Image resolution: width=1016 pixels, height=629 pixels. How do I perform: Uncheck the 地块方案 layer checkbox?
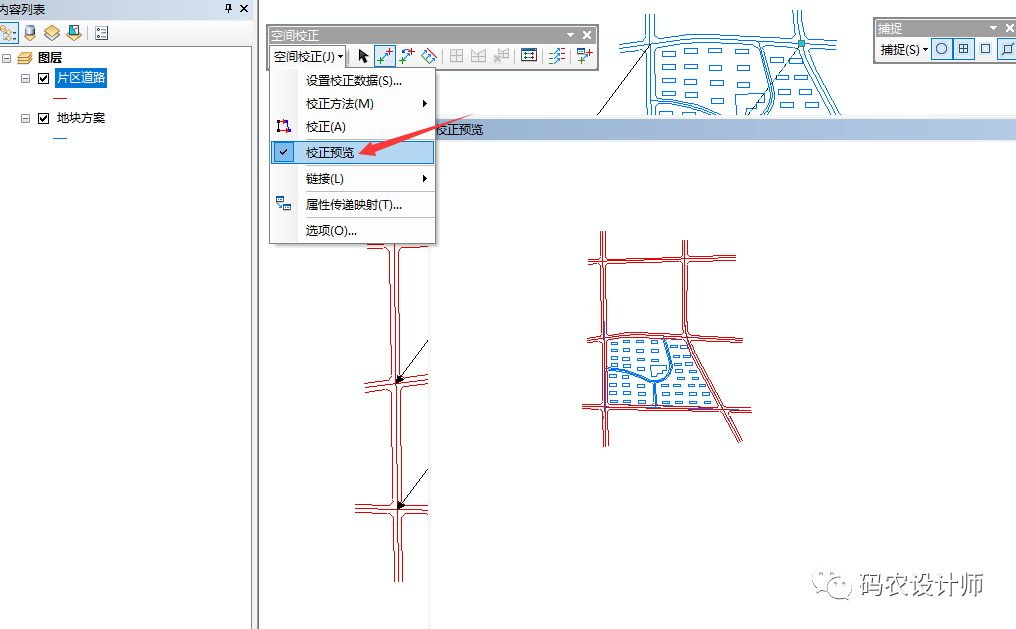(43, 118)
